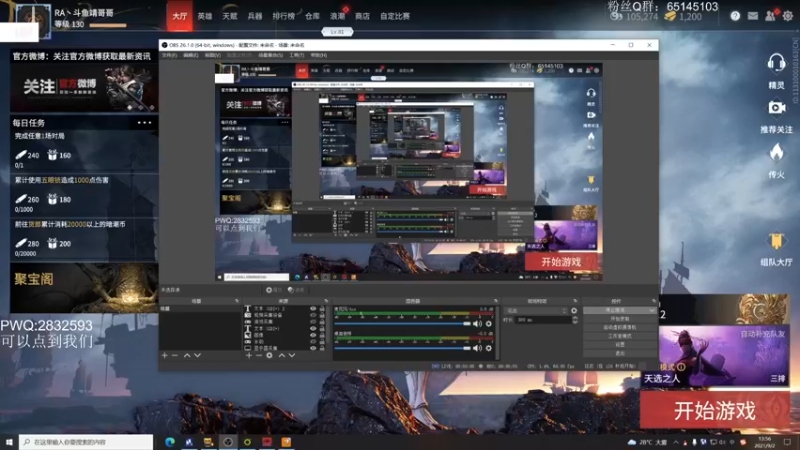800x450 pixels.
Task: Open the game mail envelope icon
Action: (x=753, y=16)
